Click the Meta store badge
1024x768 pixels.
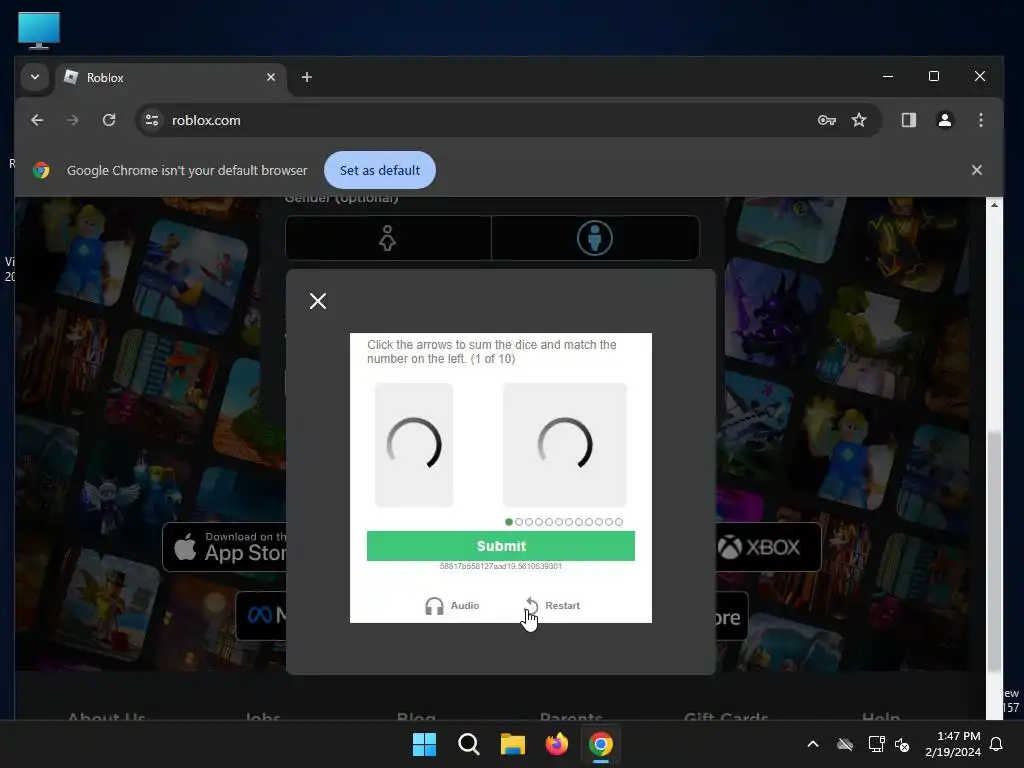(261, 615)
